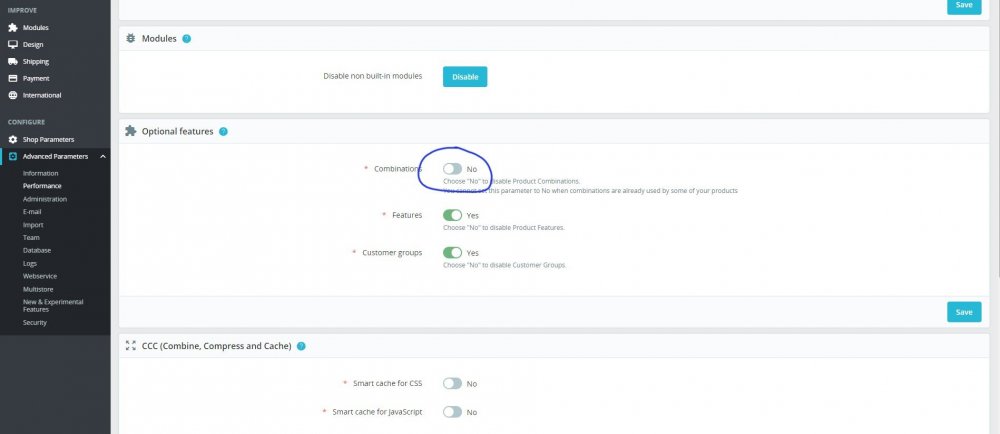Click the Payment card icon in sidebar

point(13,78)
